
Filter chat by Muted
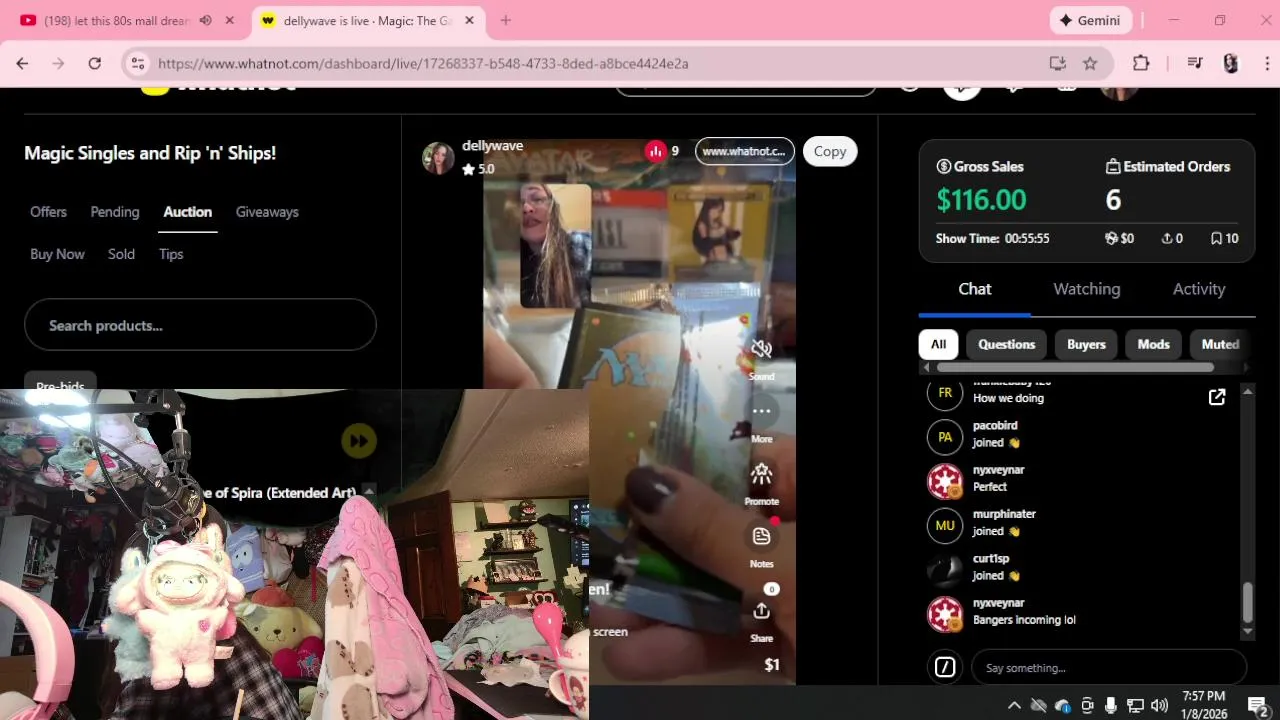(x=1220, y=344)
